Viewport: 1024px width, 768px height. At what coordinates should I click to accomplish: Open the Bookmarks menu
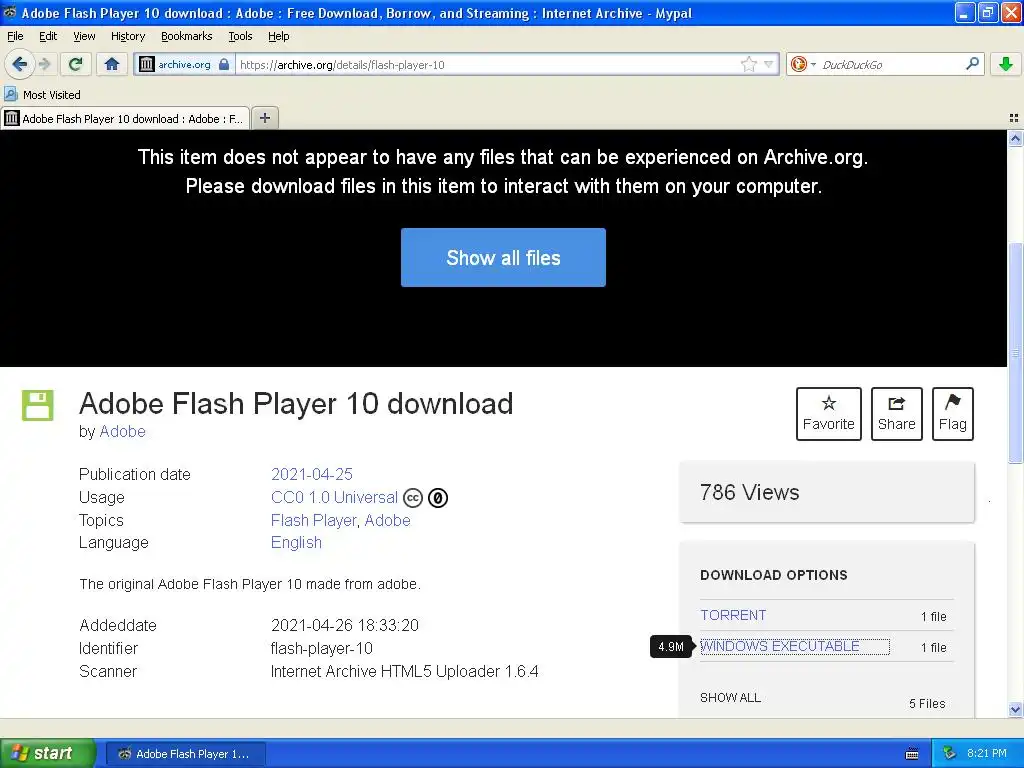(x=187, y=36)
